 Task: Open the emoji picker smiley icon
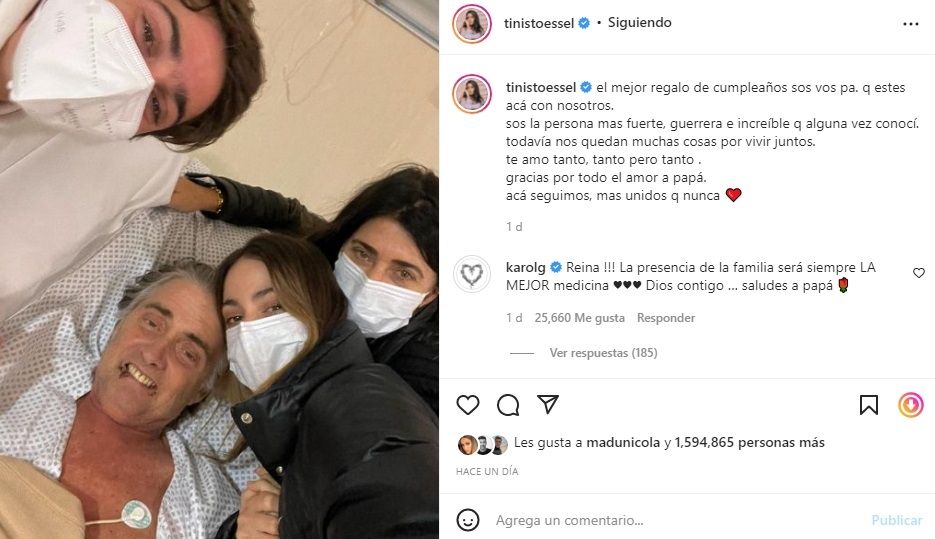(468, 520)
